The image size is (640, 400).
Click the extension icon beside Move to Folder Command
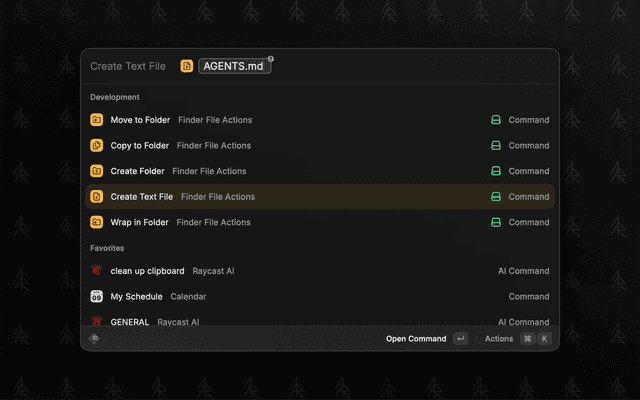[x=495, y=120]
